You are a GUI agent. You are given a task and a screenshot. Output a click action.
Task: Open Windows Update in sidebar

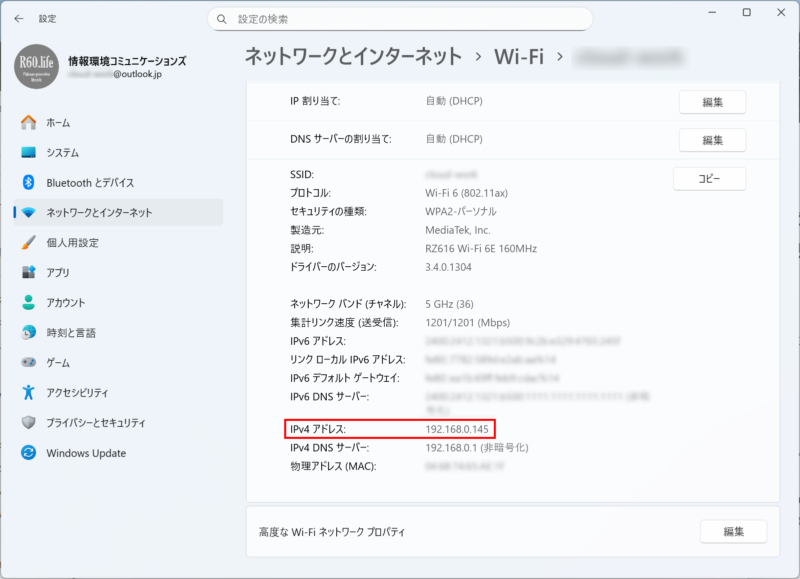pyautogui.click(x=85, y=453)
